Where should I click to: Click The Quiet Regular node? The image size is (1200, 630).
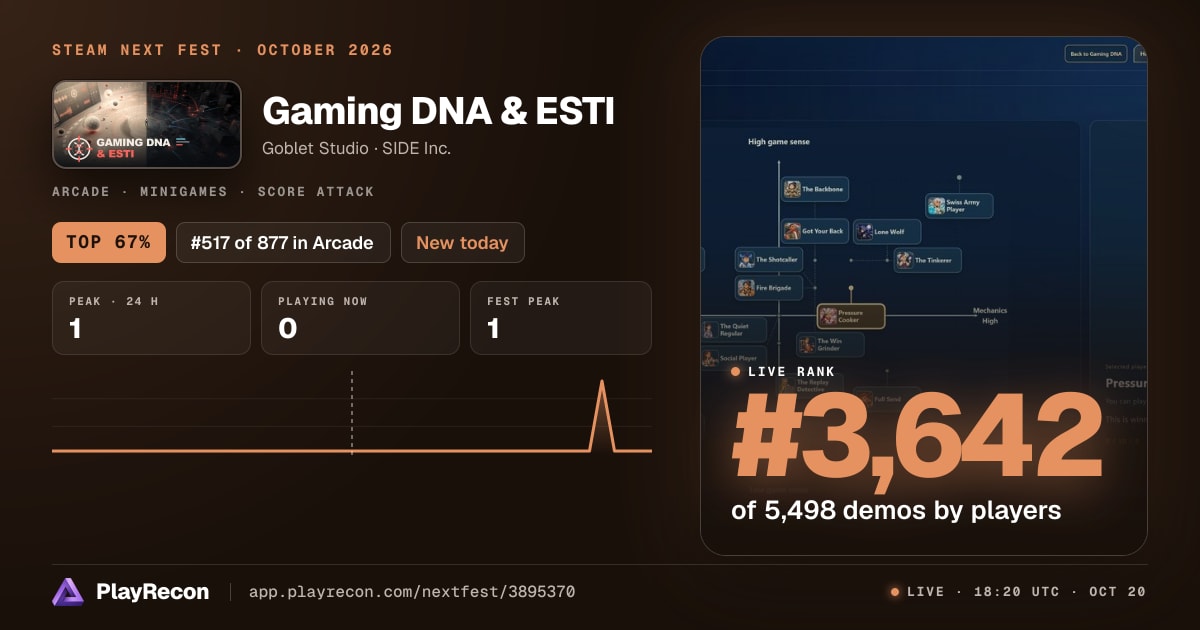(x=734, y=330)
